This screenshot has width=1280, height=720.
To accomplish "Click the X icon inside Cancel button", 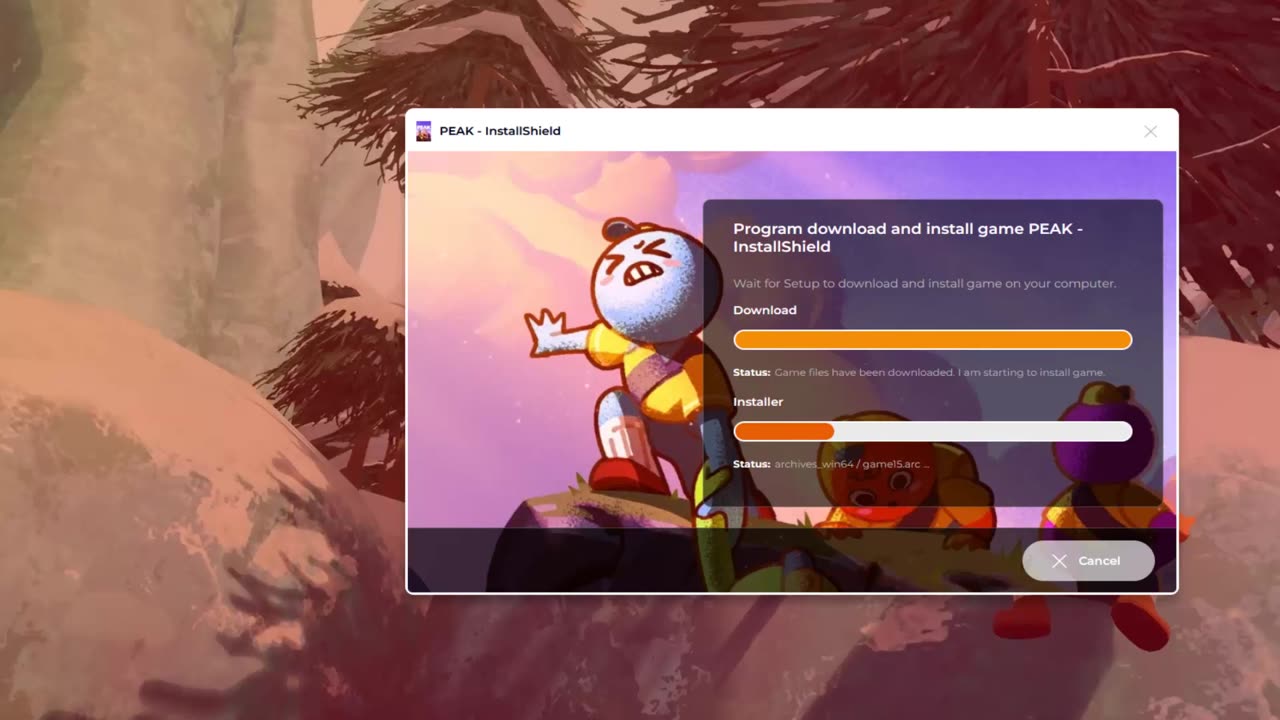I will click(1059, 561).
